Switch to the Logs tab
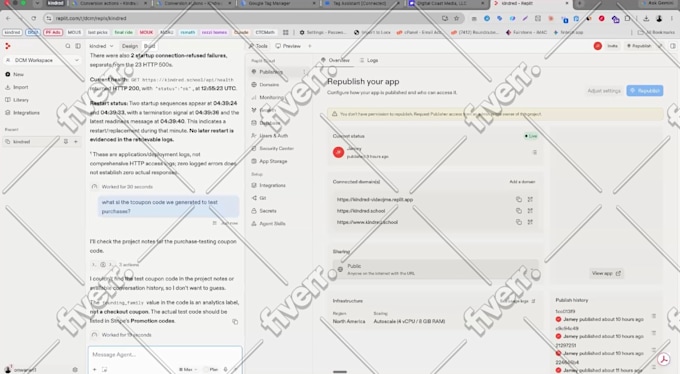Screen dimensions: 680x374 click(x=369, y=60)
